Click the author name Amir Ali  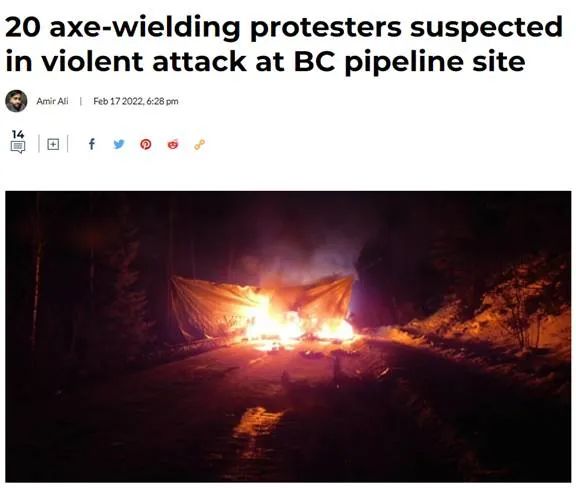click(x=52, y=101)
